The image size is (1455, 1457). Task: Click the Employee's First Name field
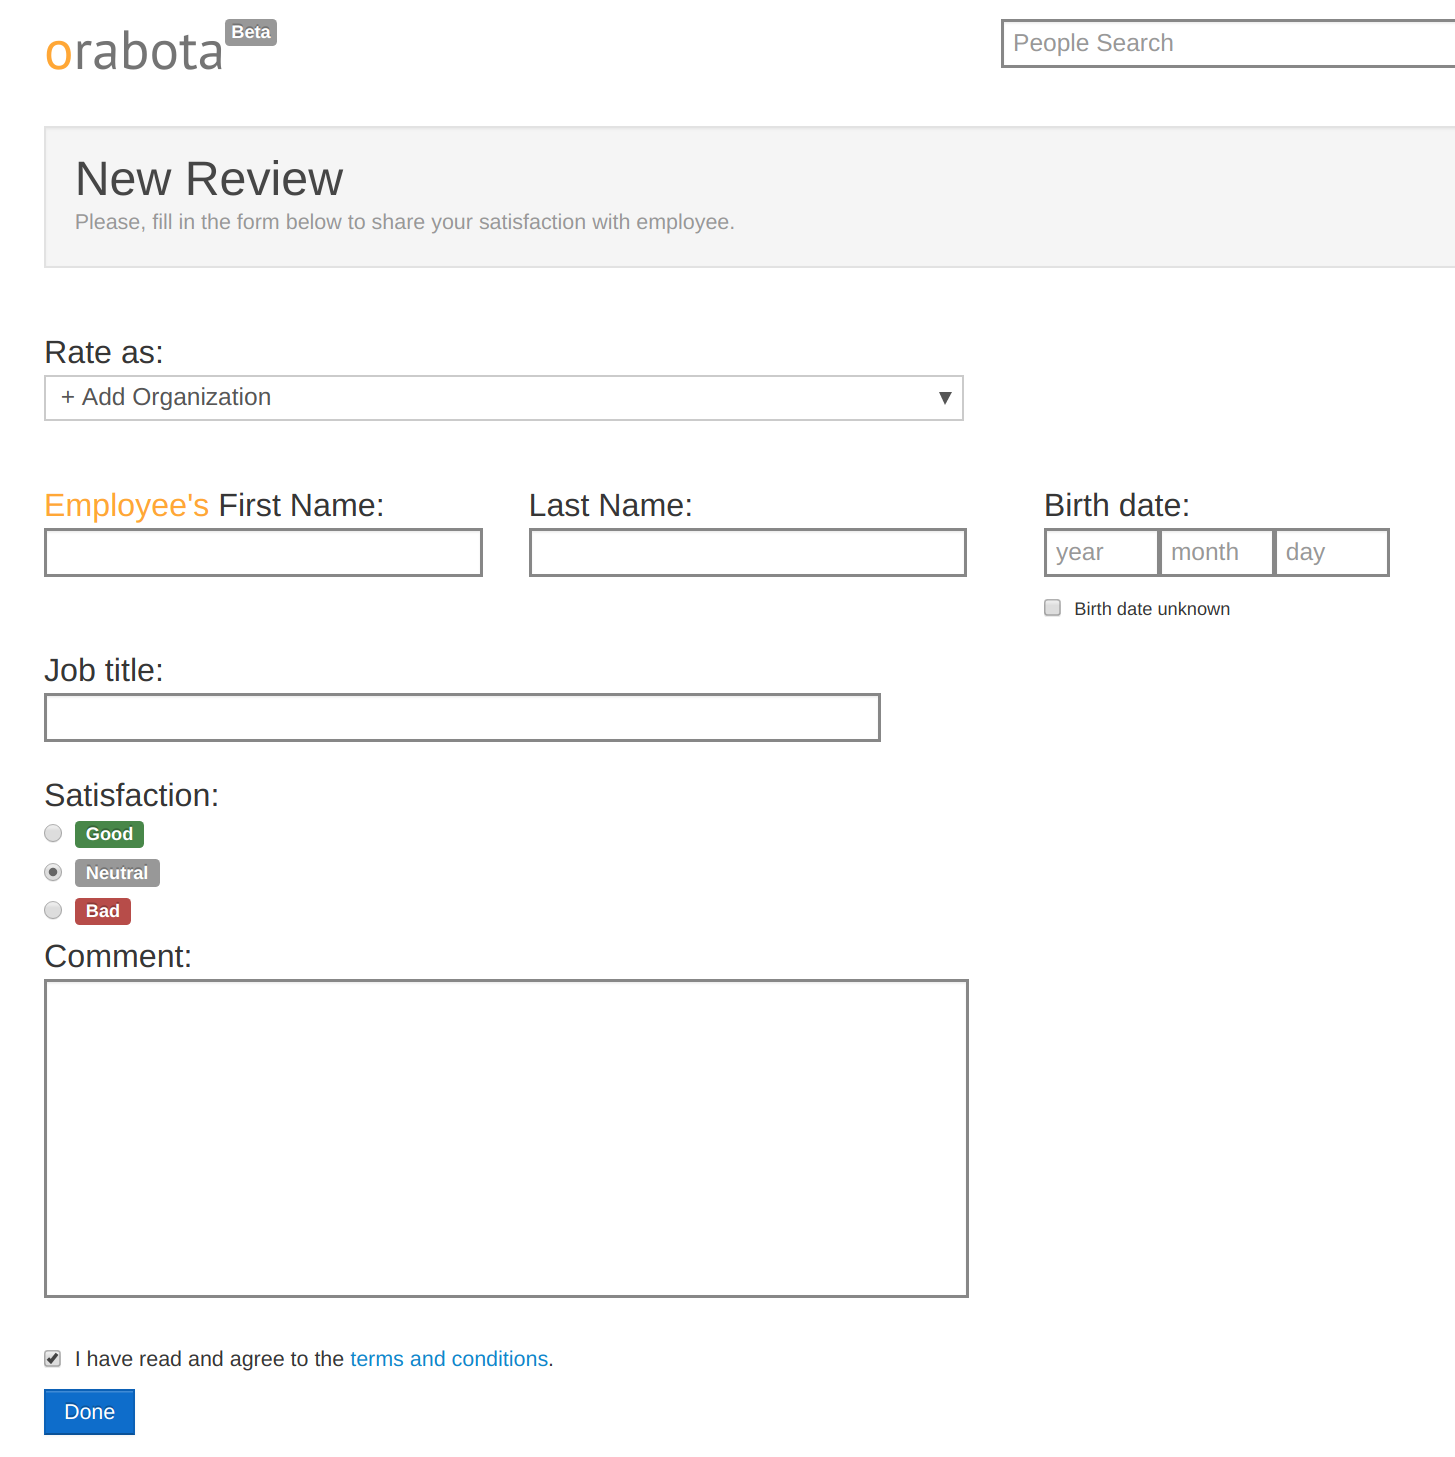pyautogui.click(x=264, y=553)
